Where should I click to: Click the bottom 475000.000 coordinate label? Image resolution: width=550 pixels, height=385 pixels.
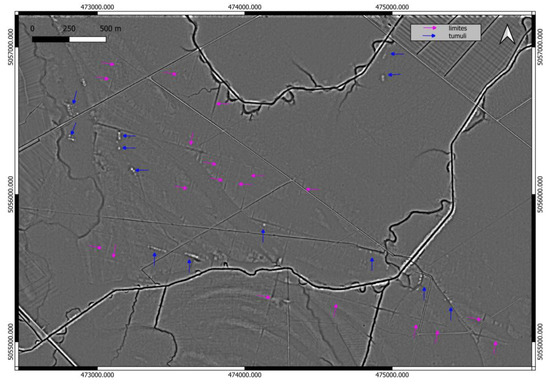tap(392, 375)
